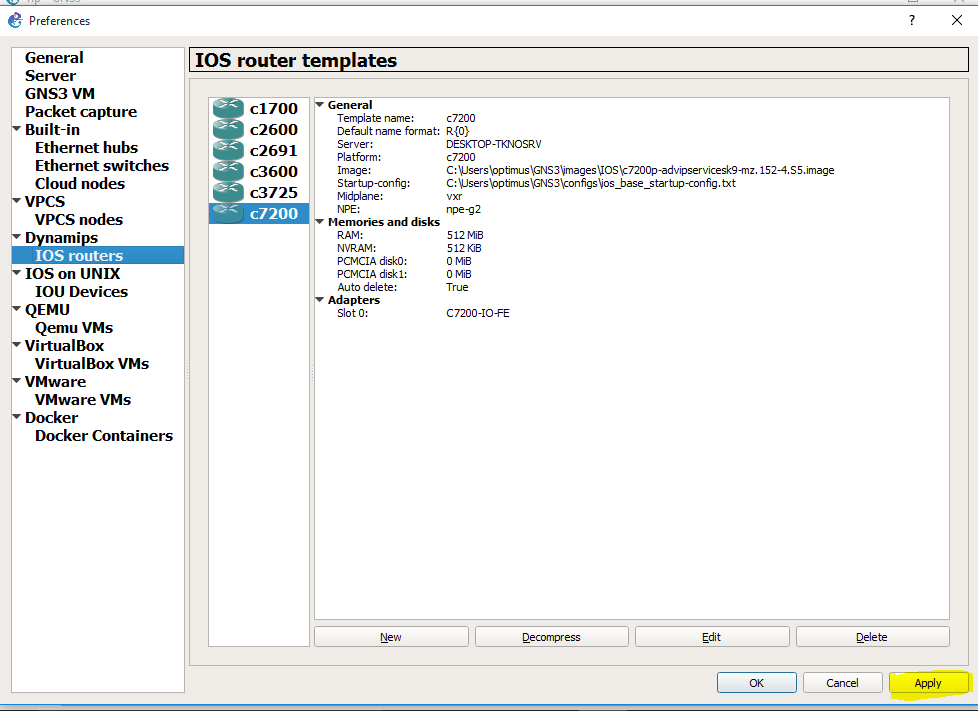978x711 pixels.
Task: Click Default name format R{0} value
Action: [x=457, y=131]
